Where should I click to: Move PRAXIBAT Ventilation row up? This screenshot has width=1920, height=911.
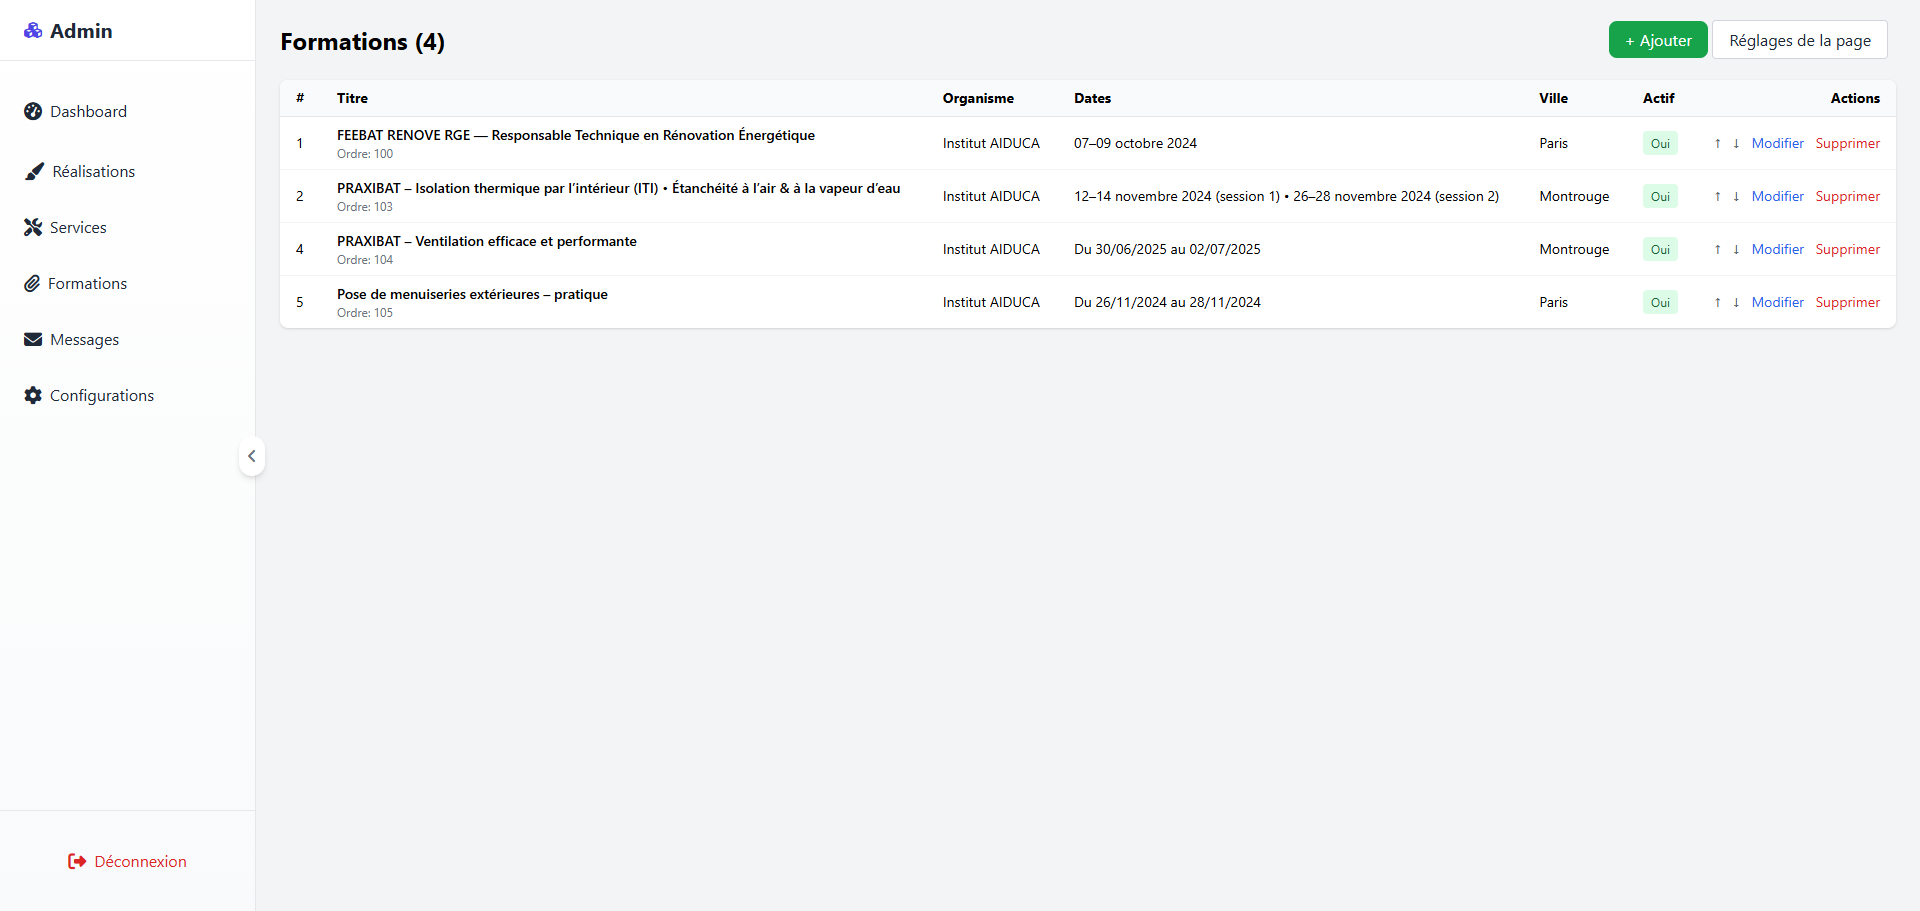[1717, 249]
